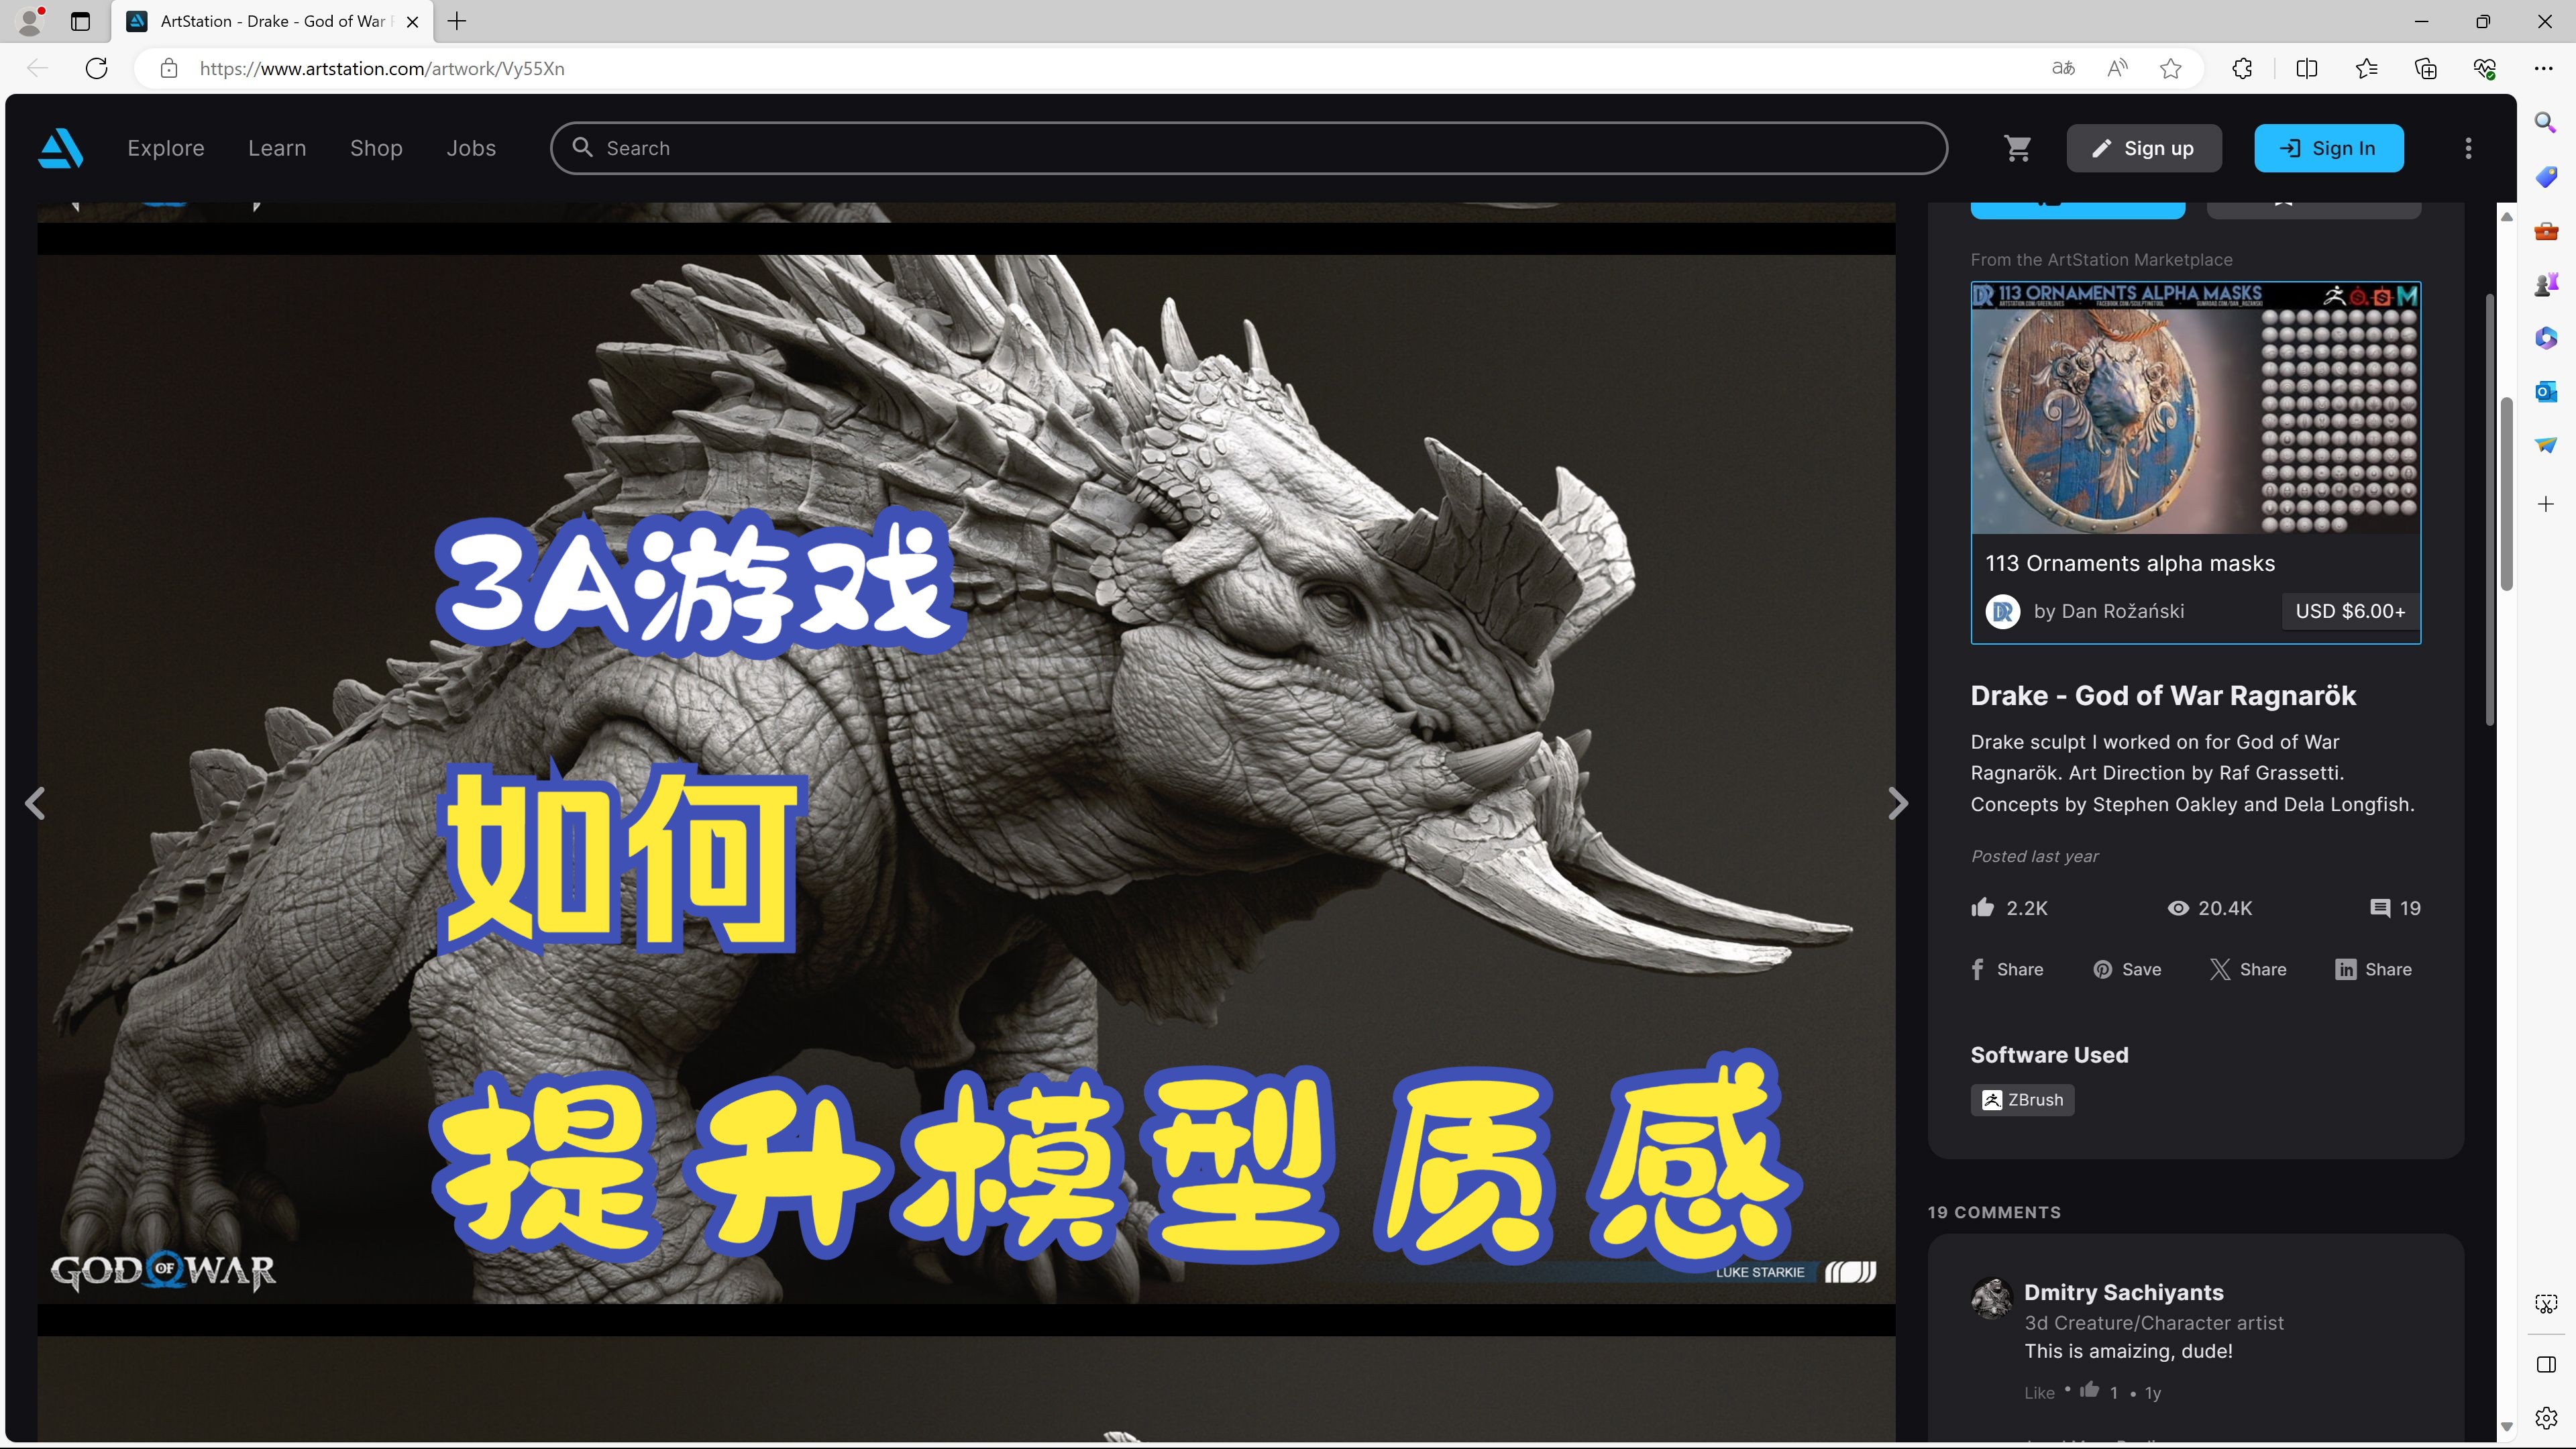Open the Ornaments alpha masks thumbnail
Image resolution: width=2576 pixels, height=1449 pixels.
tap(2195, 408)
